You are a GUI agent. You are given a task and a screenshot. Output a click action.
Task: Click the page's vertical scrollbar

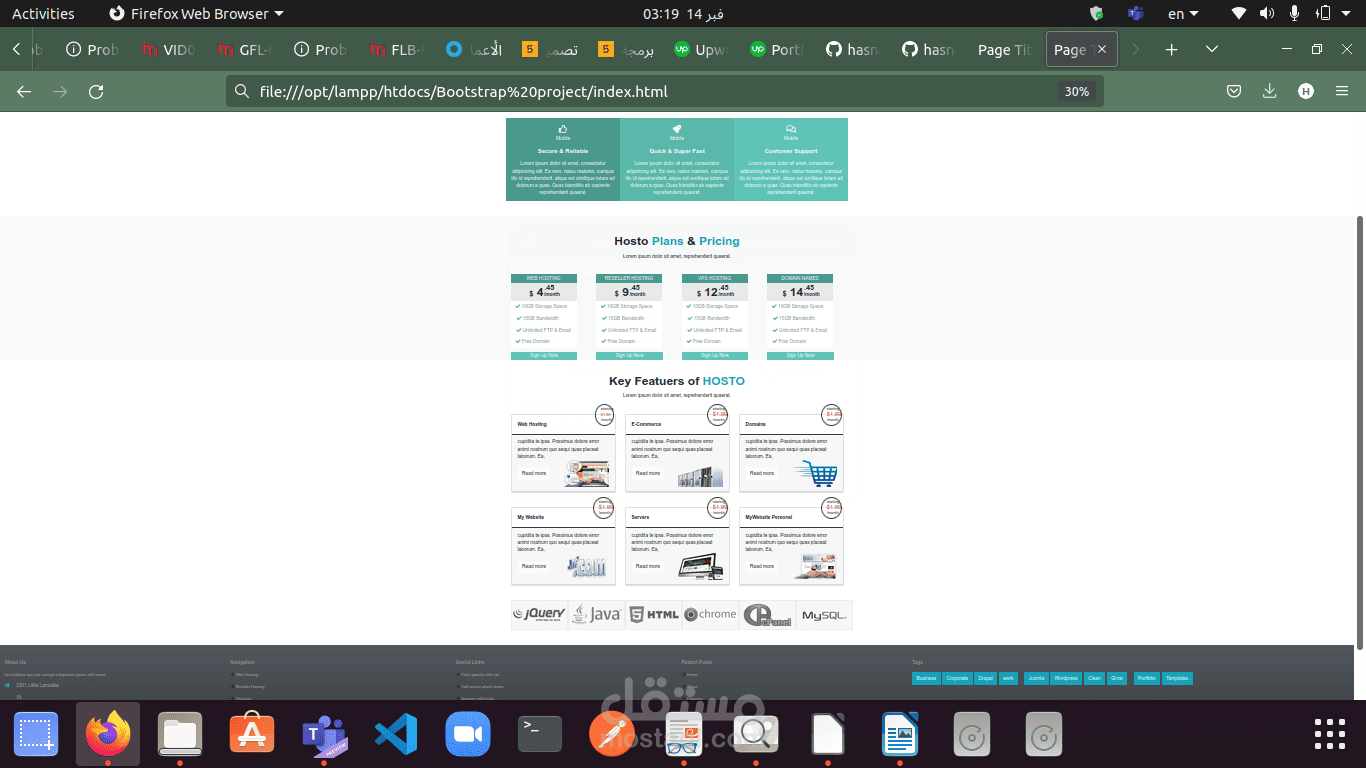[1360, 432]
